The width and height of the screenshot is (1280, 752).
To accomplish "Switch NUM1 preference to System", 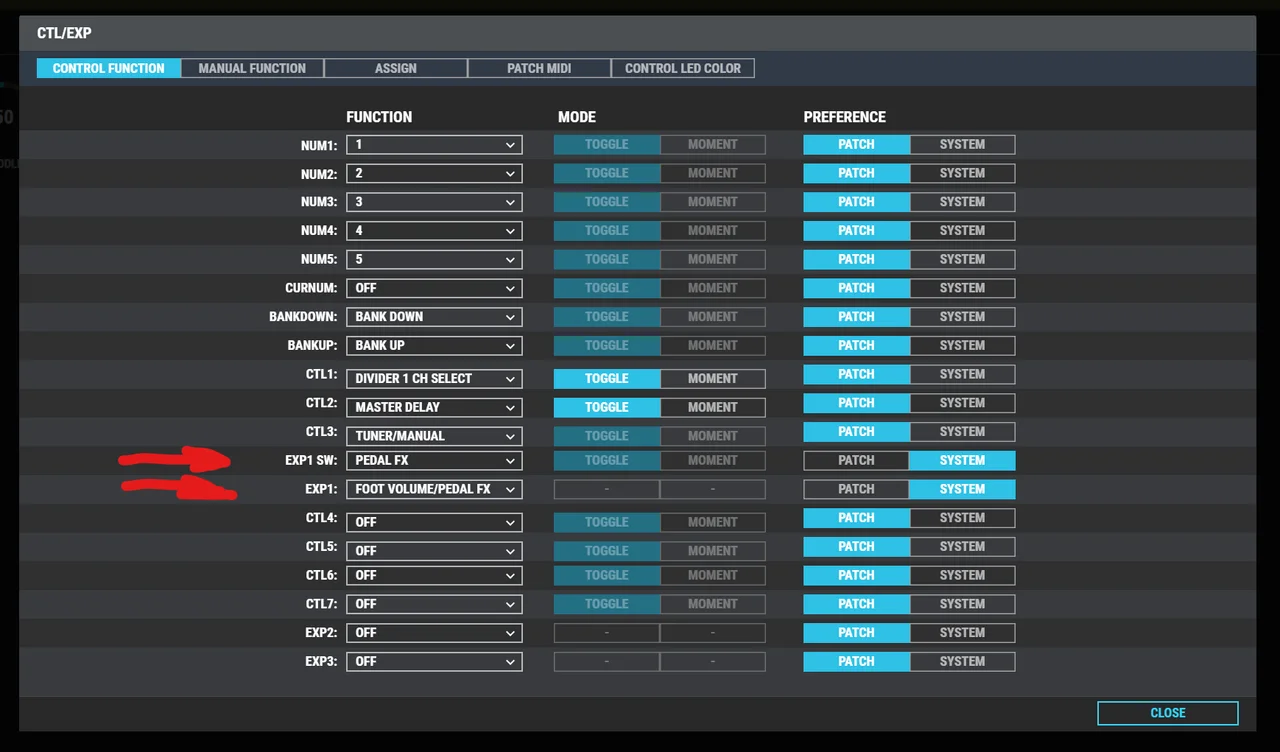I will point(962,145).
